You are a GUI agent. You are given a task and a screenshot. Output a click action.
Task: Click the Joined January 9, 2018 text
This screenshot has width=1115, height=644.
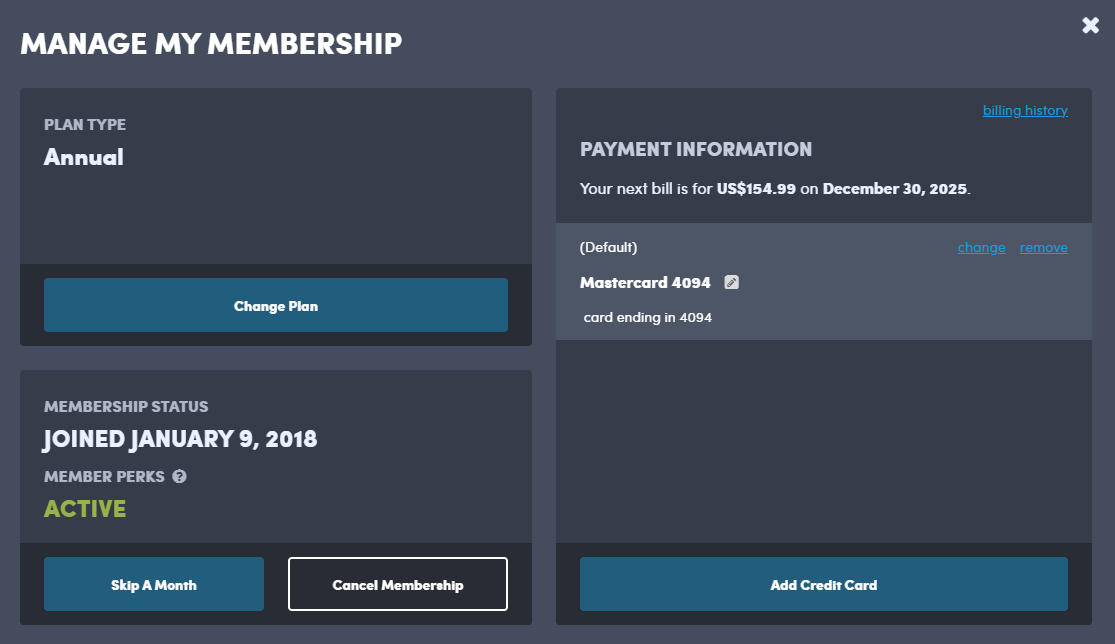point(180,439)
